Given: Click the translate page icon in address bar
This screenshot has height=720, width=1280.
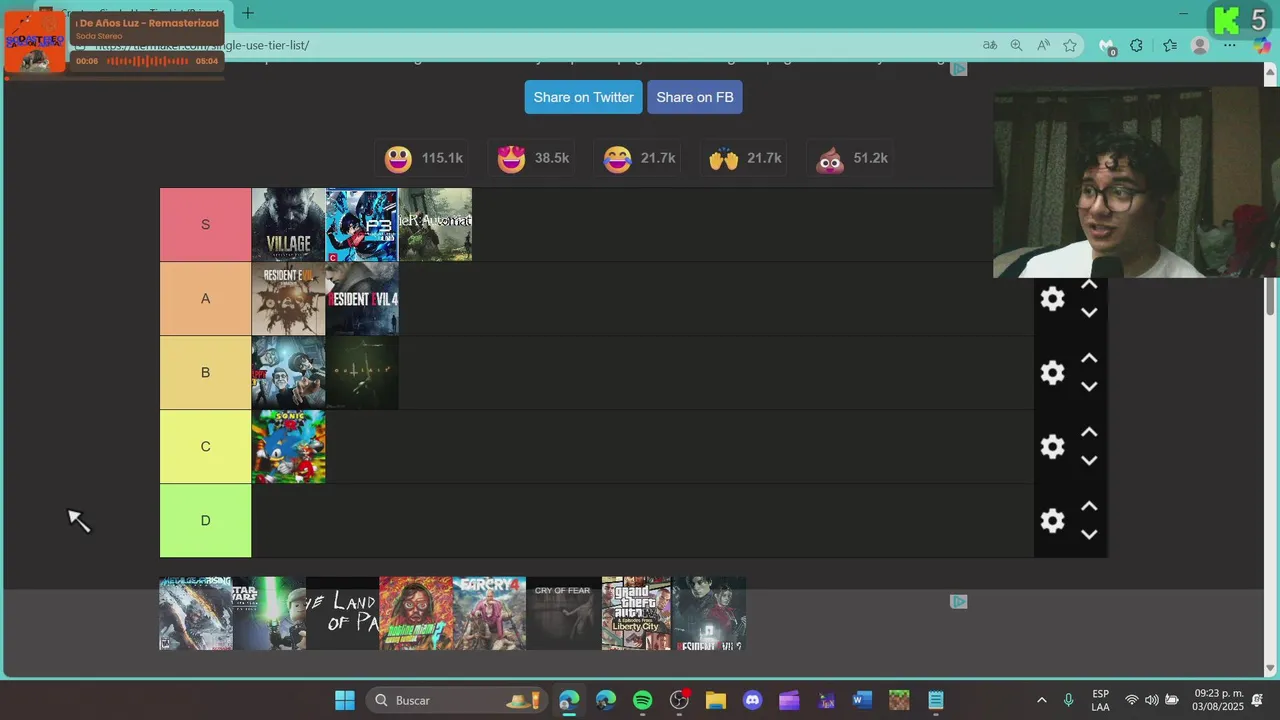Looking at the screenshot, I should (989, 45).
